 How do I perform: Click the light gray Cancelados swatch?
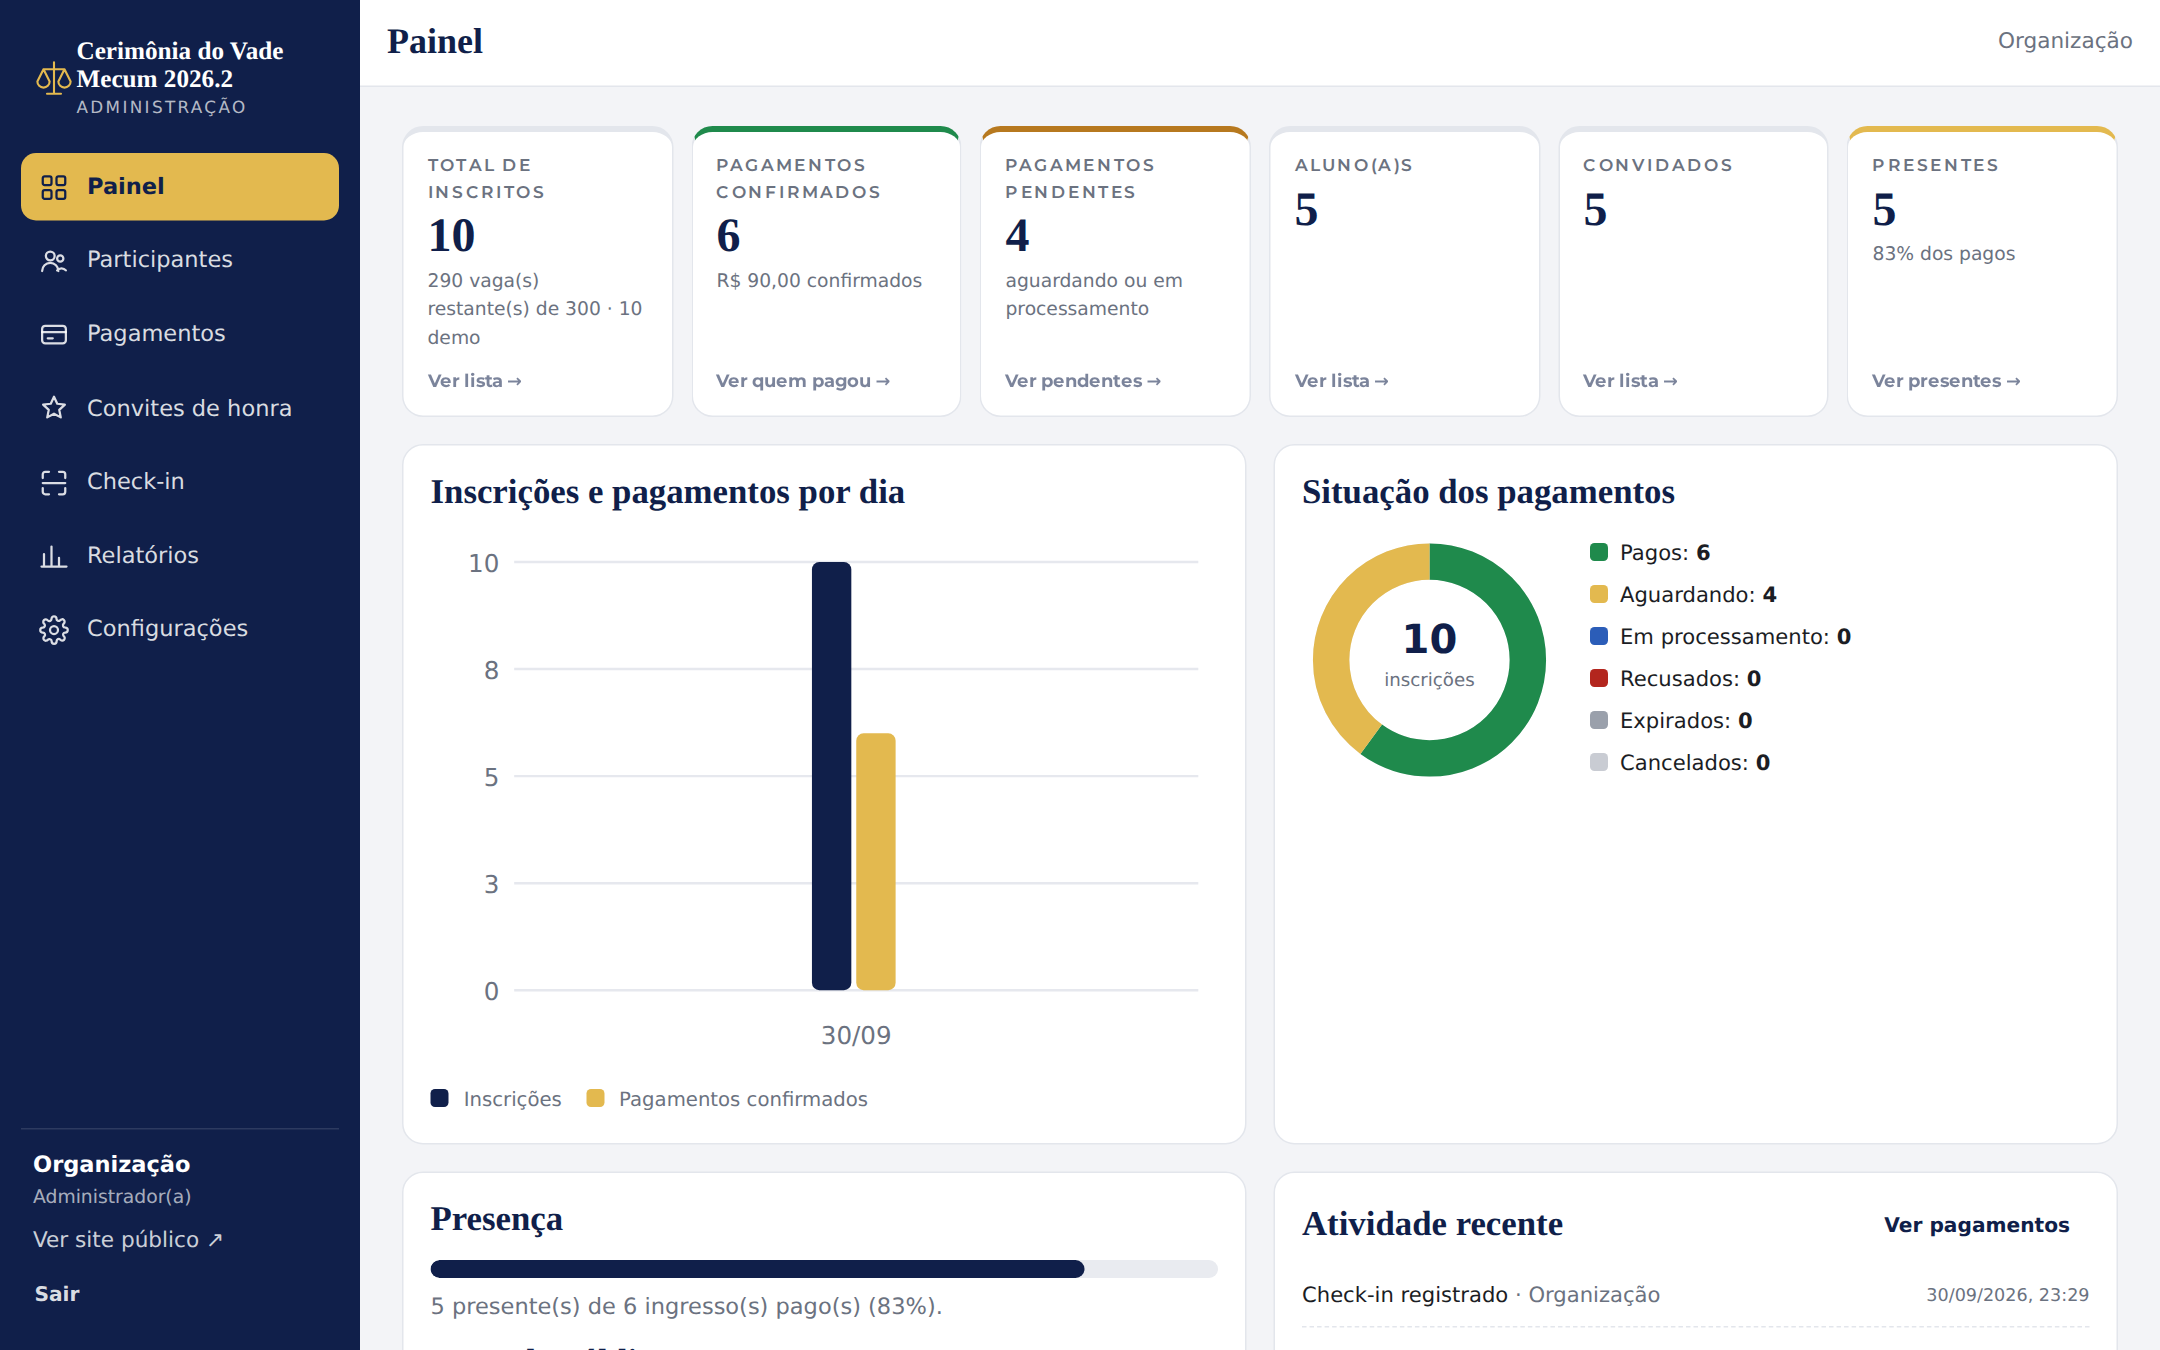pyautogui.click(x=1599, y=762)
